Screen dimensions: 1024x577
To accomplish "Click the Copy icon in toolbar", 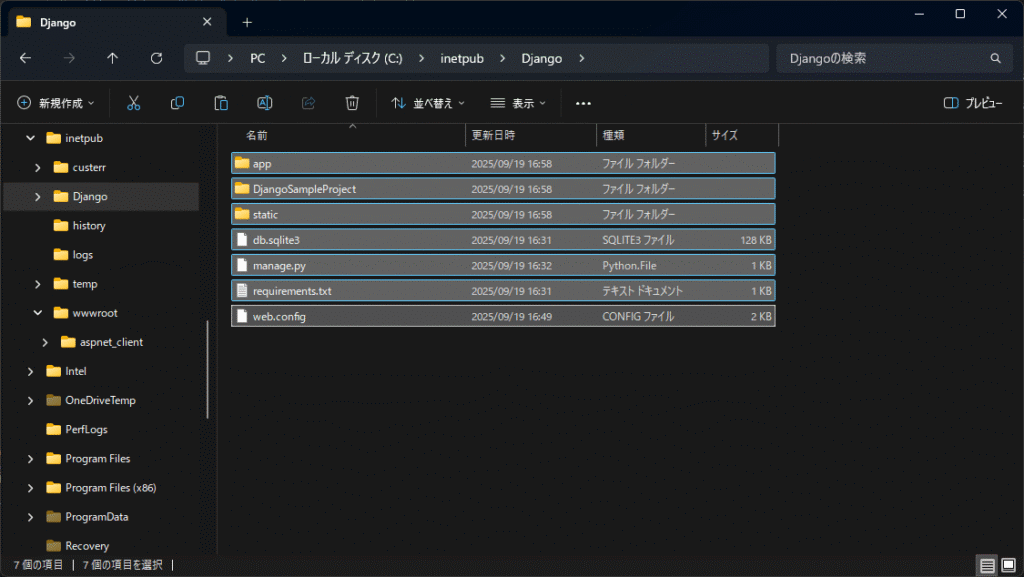I will pos(177,103).
